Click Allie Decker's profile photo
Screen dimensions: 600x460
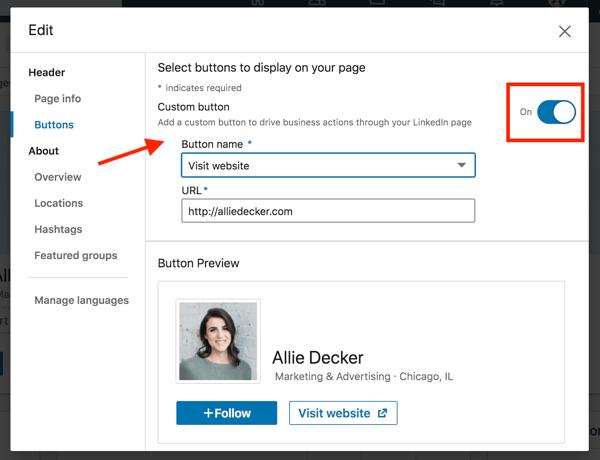[218, 341]
